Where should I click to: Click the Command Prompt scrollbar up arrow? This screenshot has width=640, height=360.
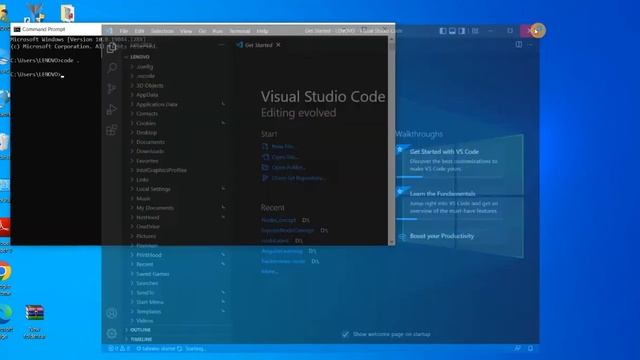click(x=391, y=39)
